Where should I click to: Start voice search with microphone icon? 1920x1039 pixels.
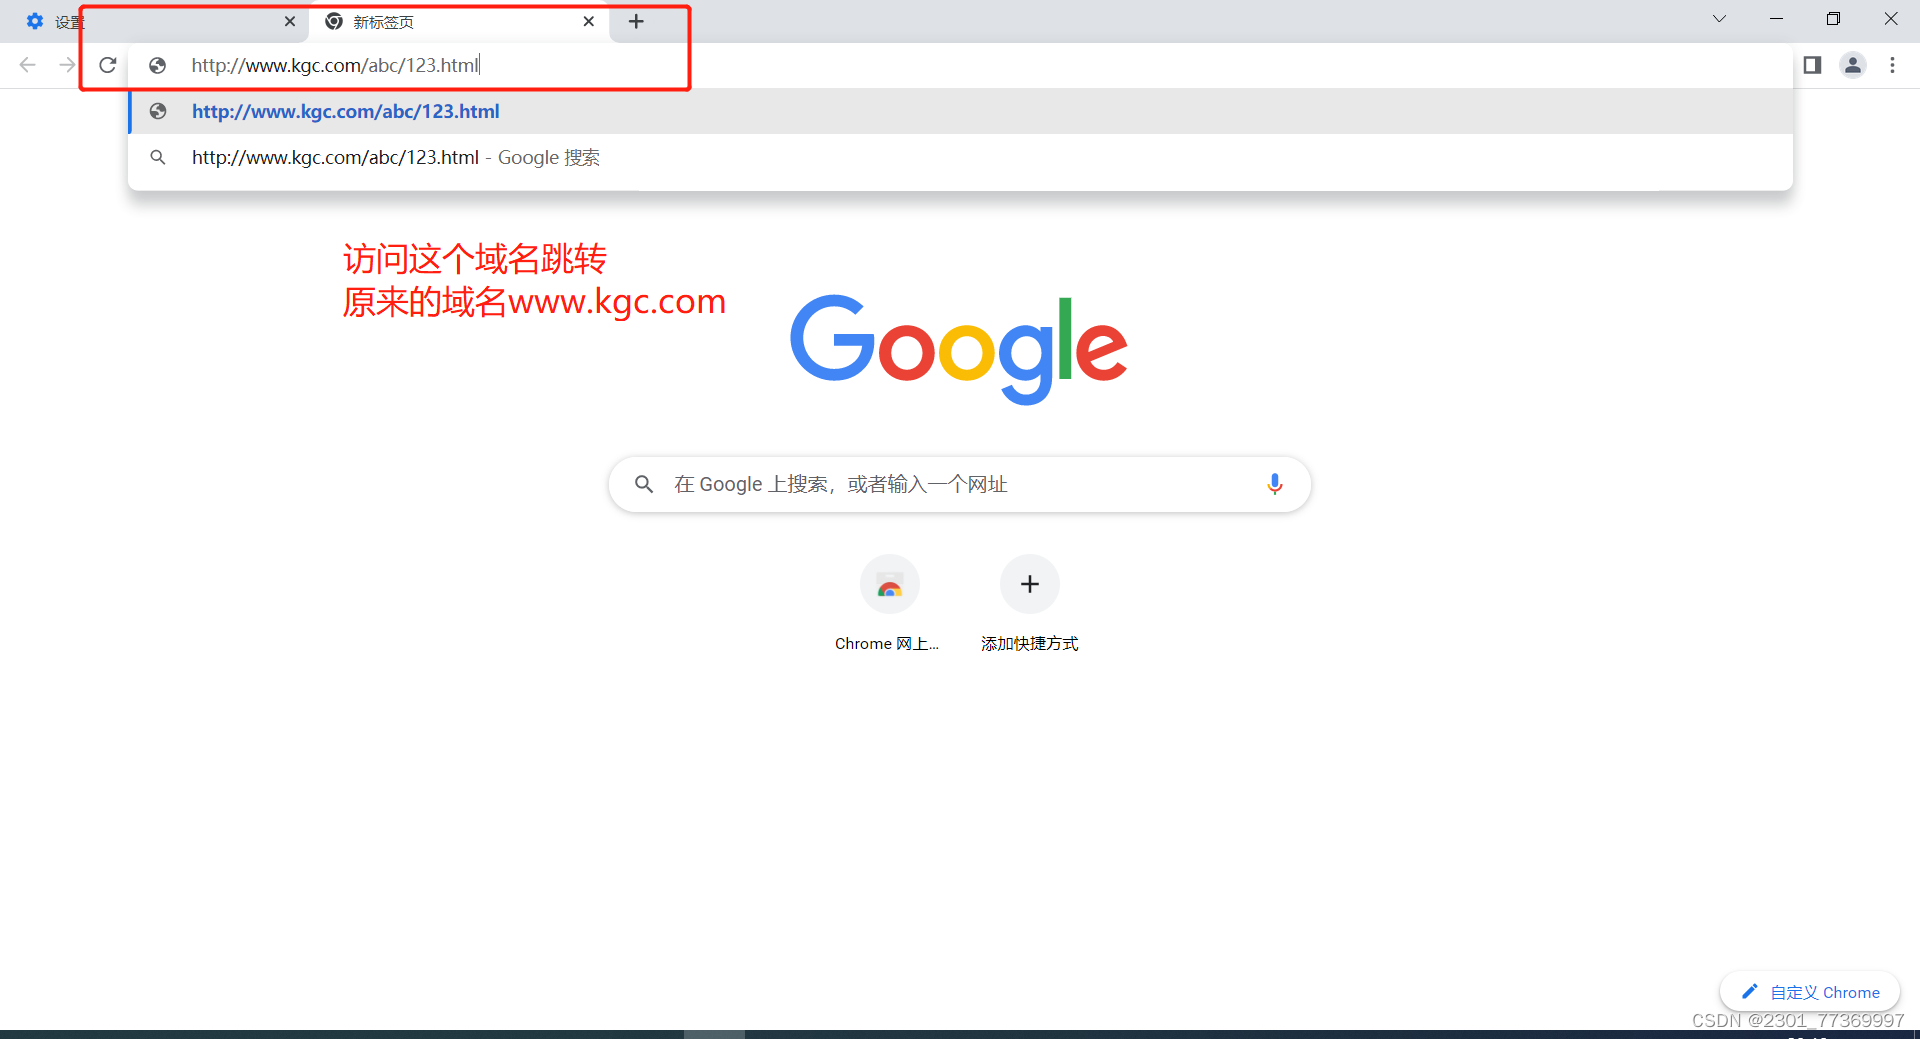tap(1274, 484)
